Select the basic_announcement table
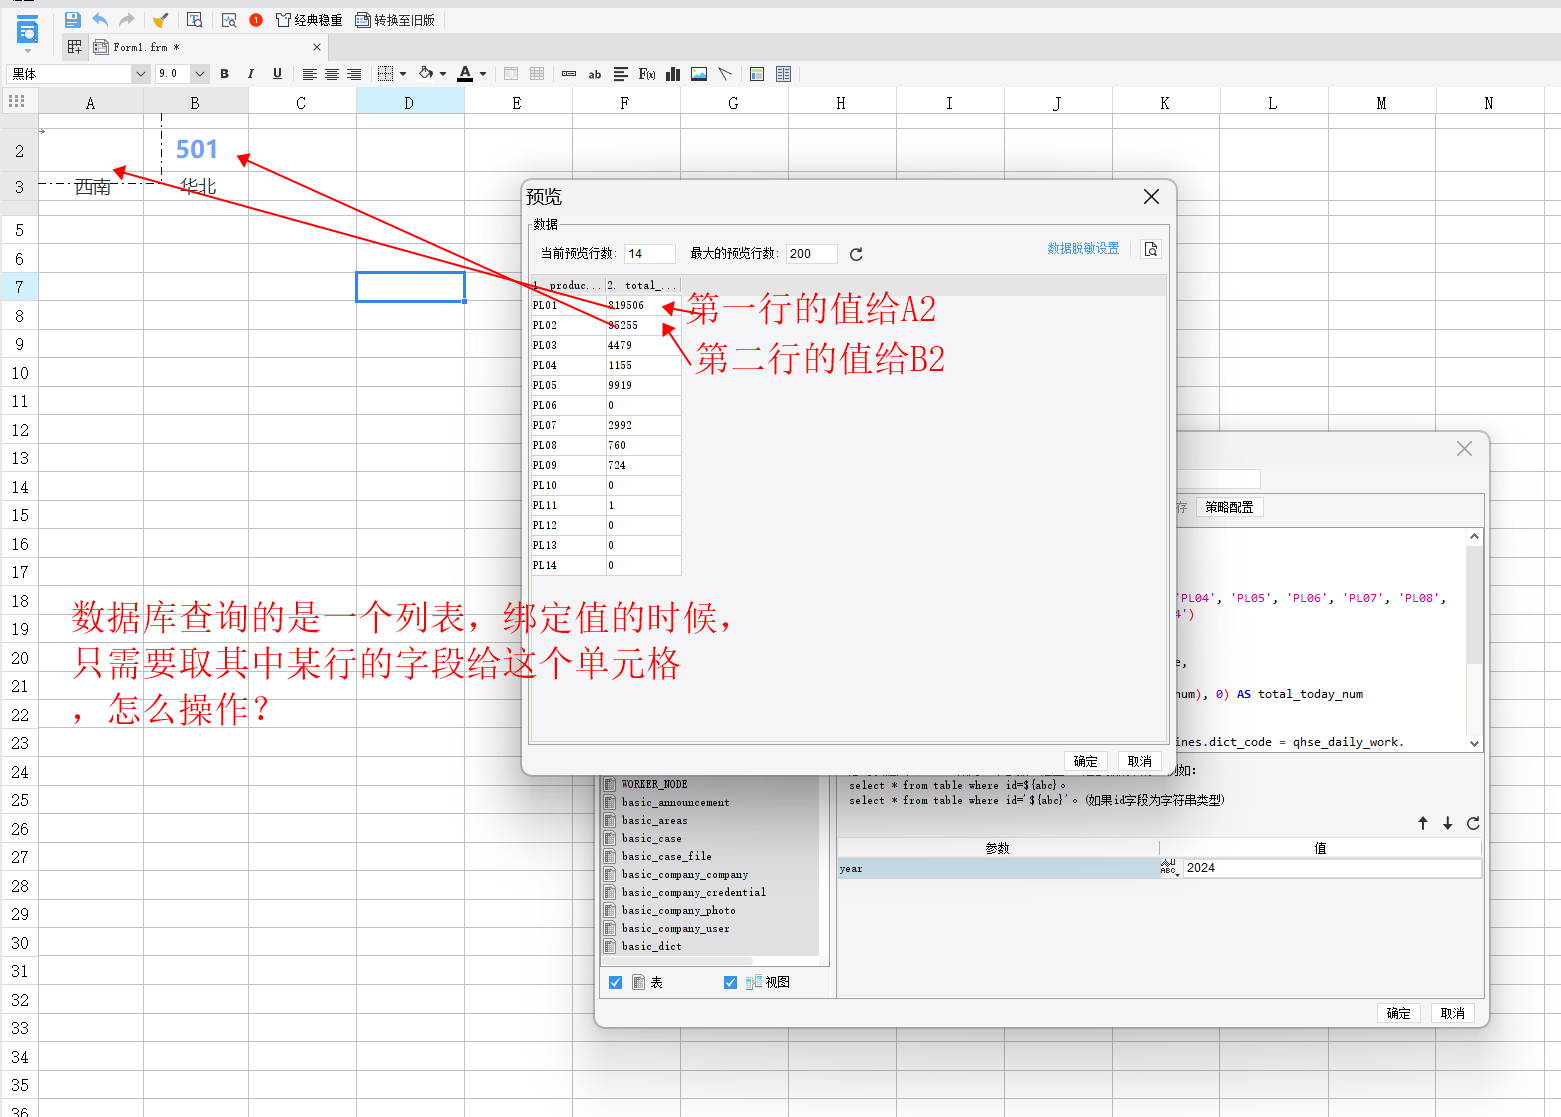Image resolution: width=1561 pixels, height=1117 pixels. pyautogui.click(x=675, y=802)
